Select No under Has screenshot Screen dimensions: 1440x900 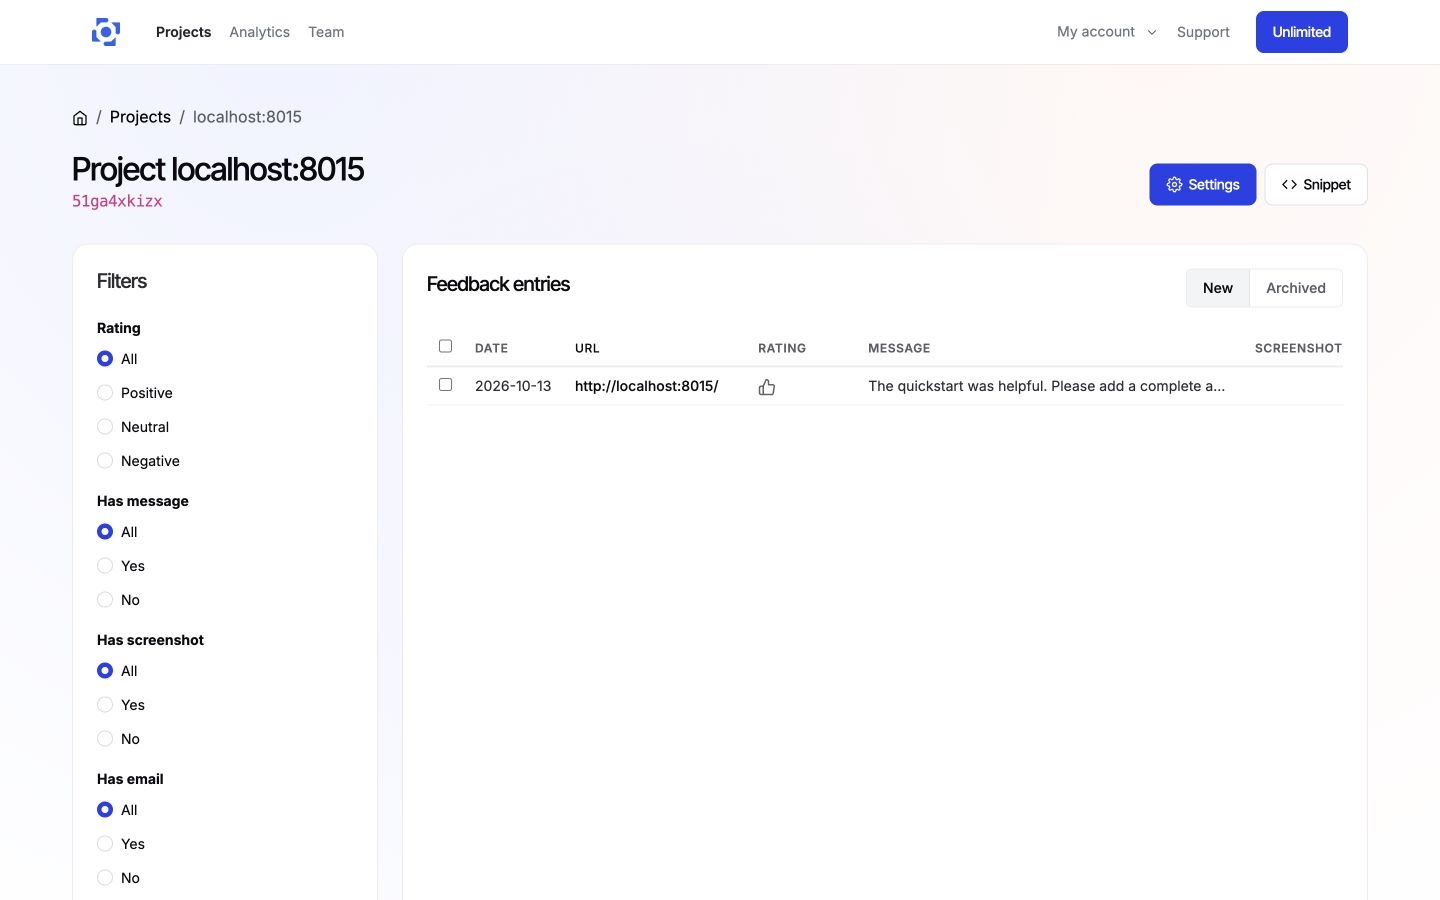(x=105, y=739)
